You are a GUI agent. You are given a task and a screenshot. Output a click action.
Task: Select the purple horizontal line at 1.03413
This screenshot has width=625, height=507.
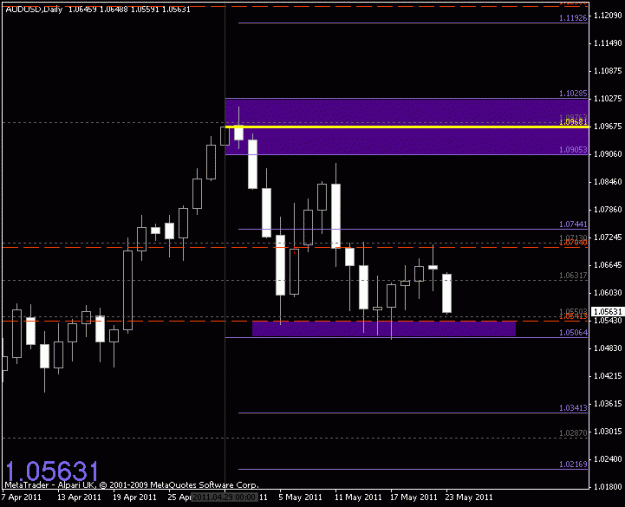[x=413, y=413]
